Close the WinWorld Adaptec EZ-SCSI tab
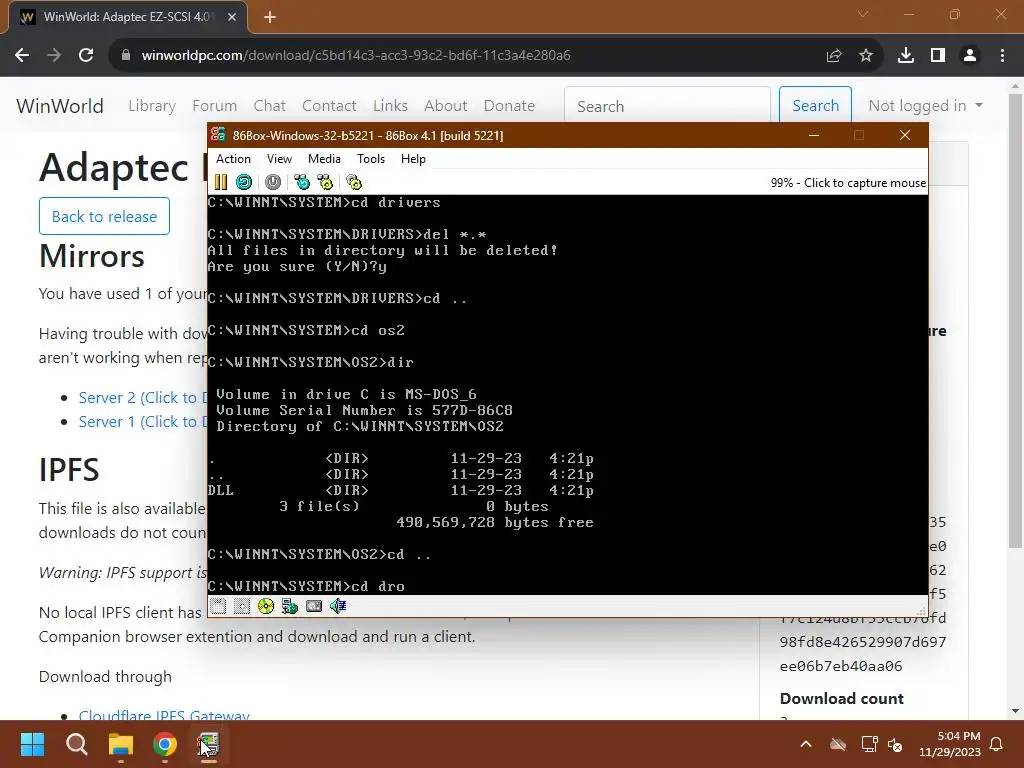Image resolution: width=1024 pixels, height=768 pixels. tap(232, 17)
